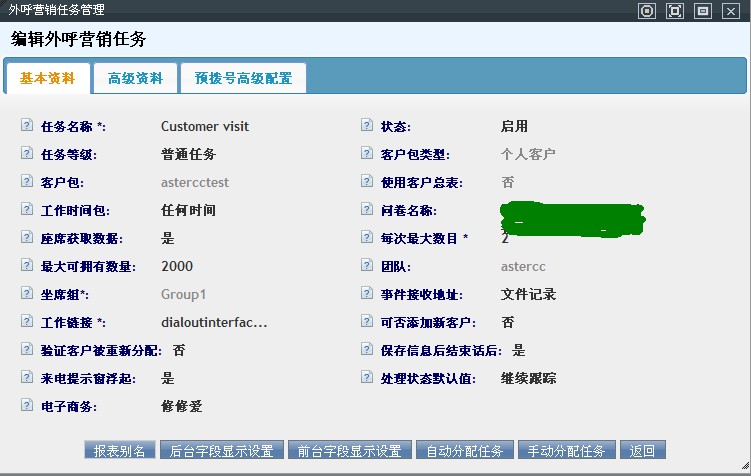Screen dimensions: 751x476
Task: Open 前台字段显示设置 settings
Action: tap(349, 451)
